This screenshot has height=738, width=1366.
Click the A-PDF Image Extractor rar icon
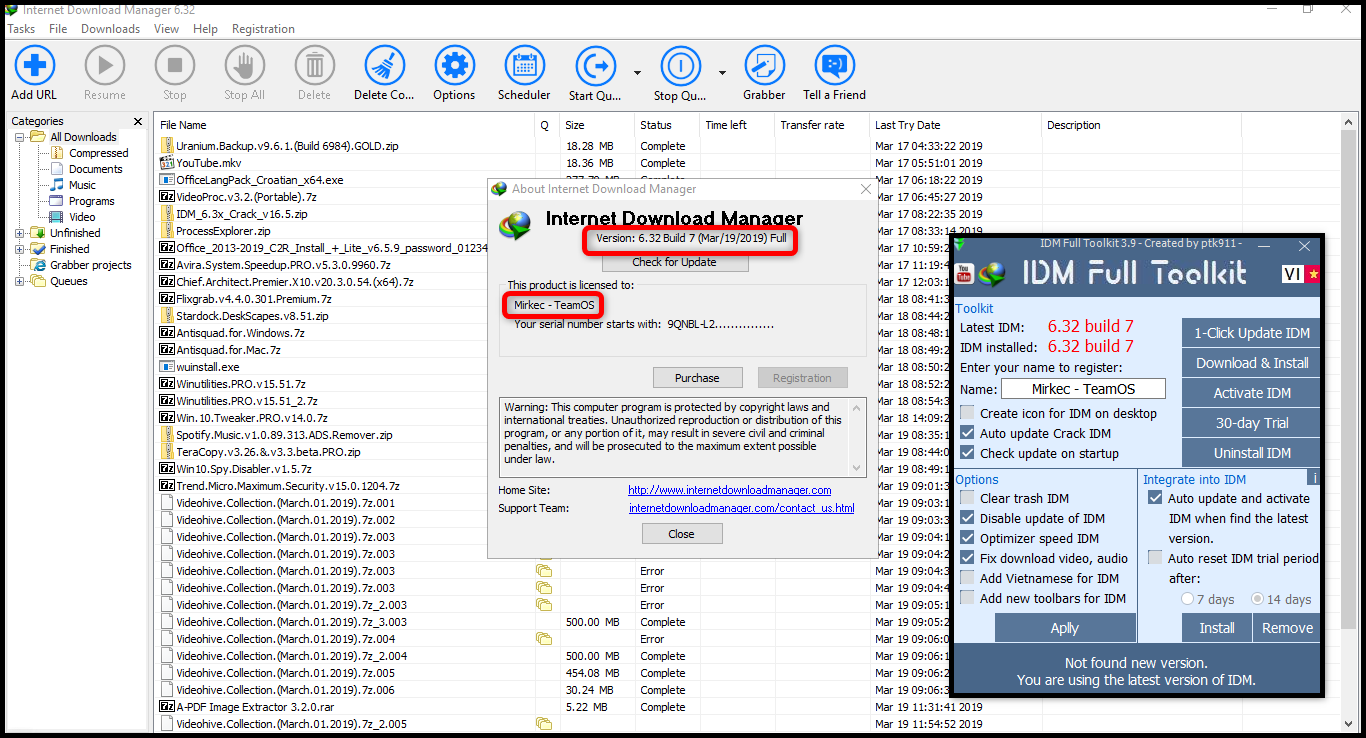pyautogui.click(x=168, y=707)
